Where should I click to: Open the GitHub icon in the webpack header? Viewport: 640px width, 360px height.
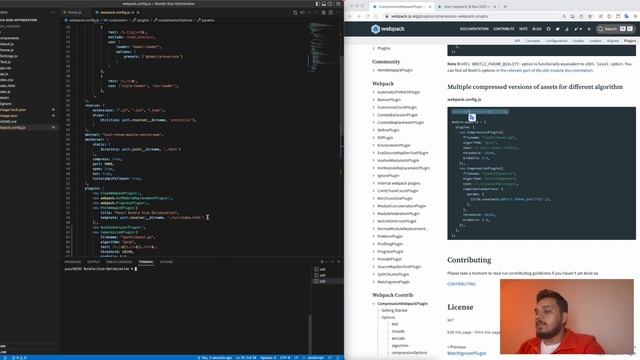[x=549, y=29]
